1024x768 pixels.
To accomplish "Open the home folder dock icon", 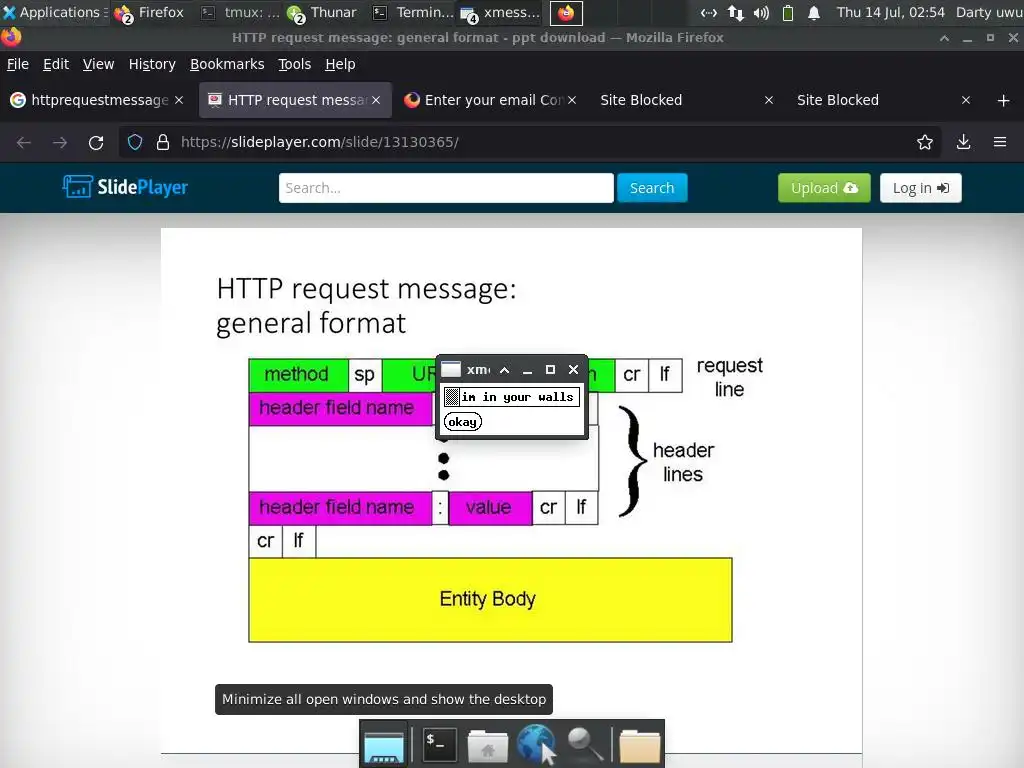I will click(487, 746).
